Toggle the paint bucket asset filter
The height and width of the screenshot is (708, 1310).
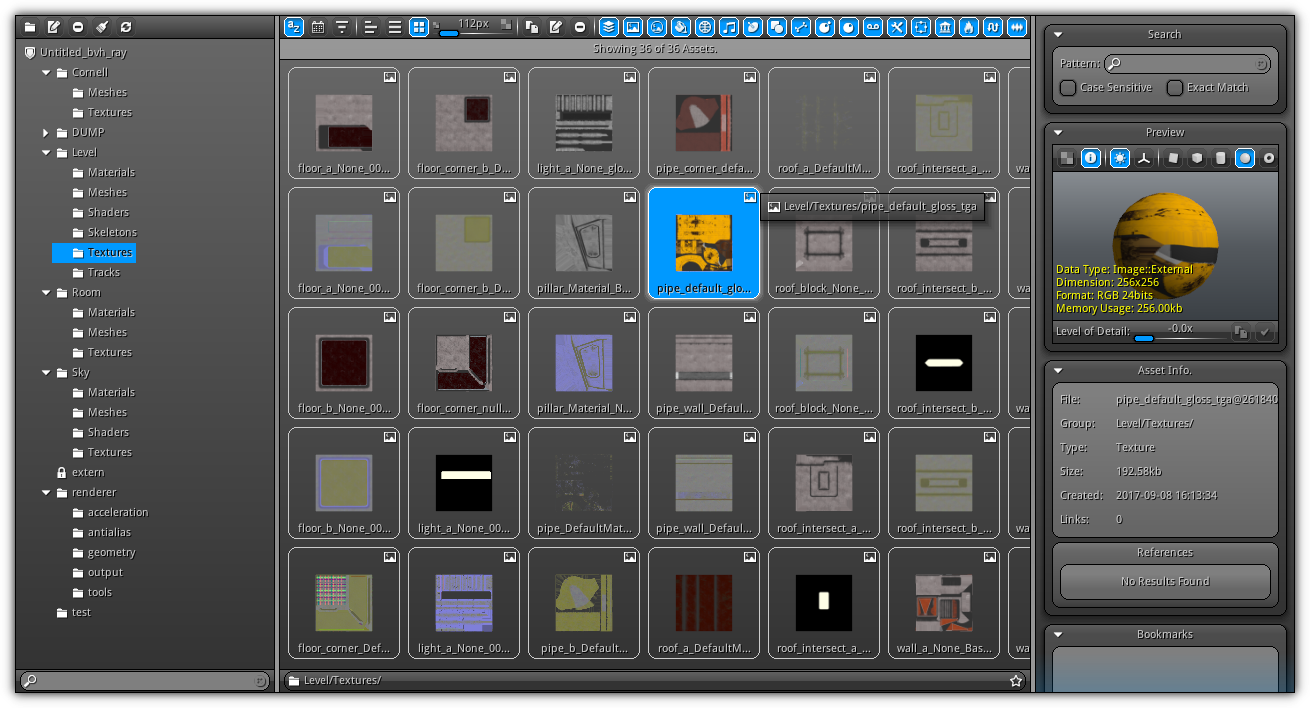681,27
